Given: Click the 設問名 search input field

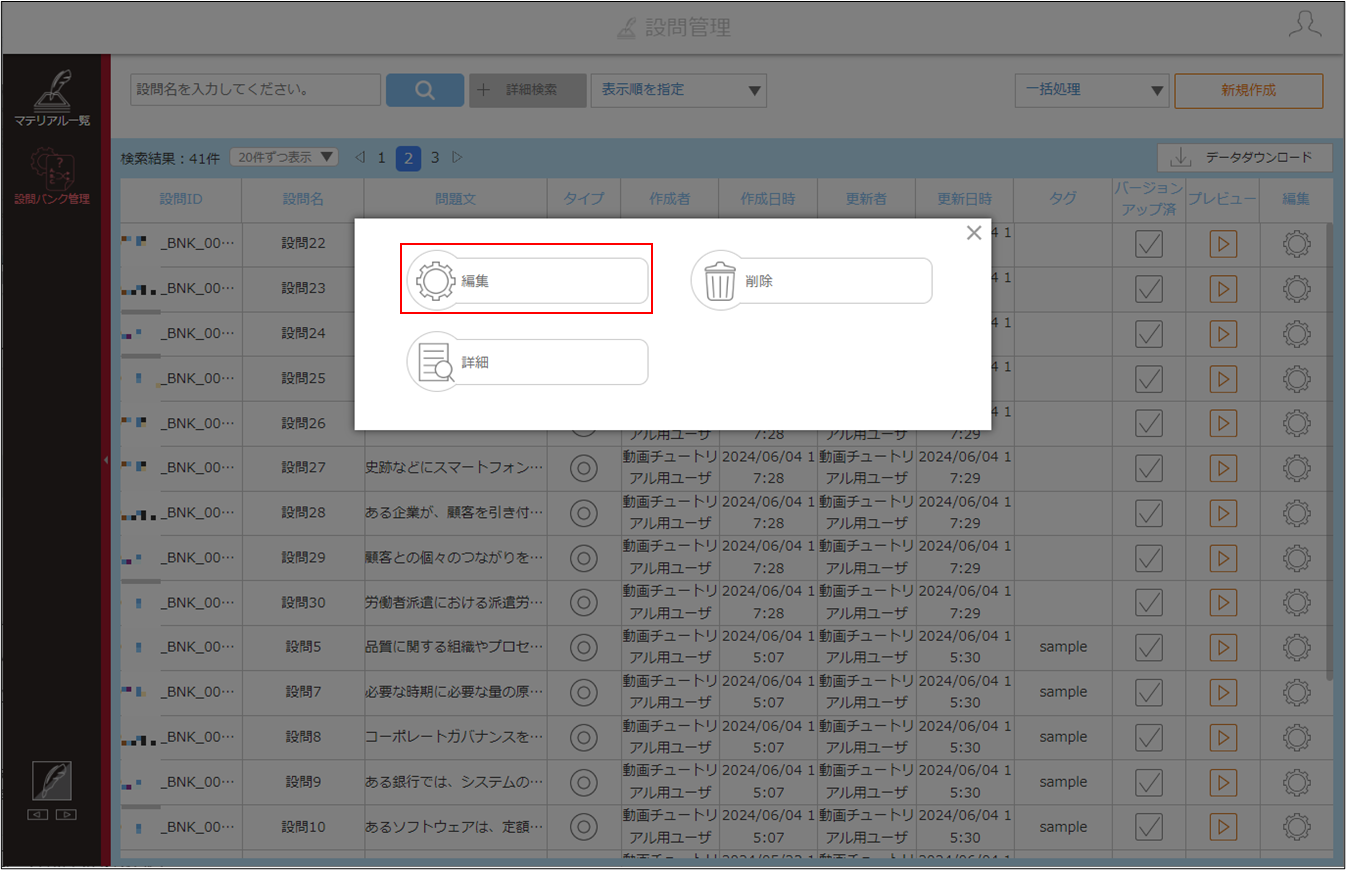Looking at the screenshot, I should point(255,90).
